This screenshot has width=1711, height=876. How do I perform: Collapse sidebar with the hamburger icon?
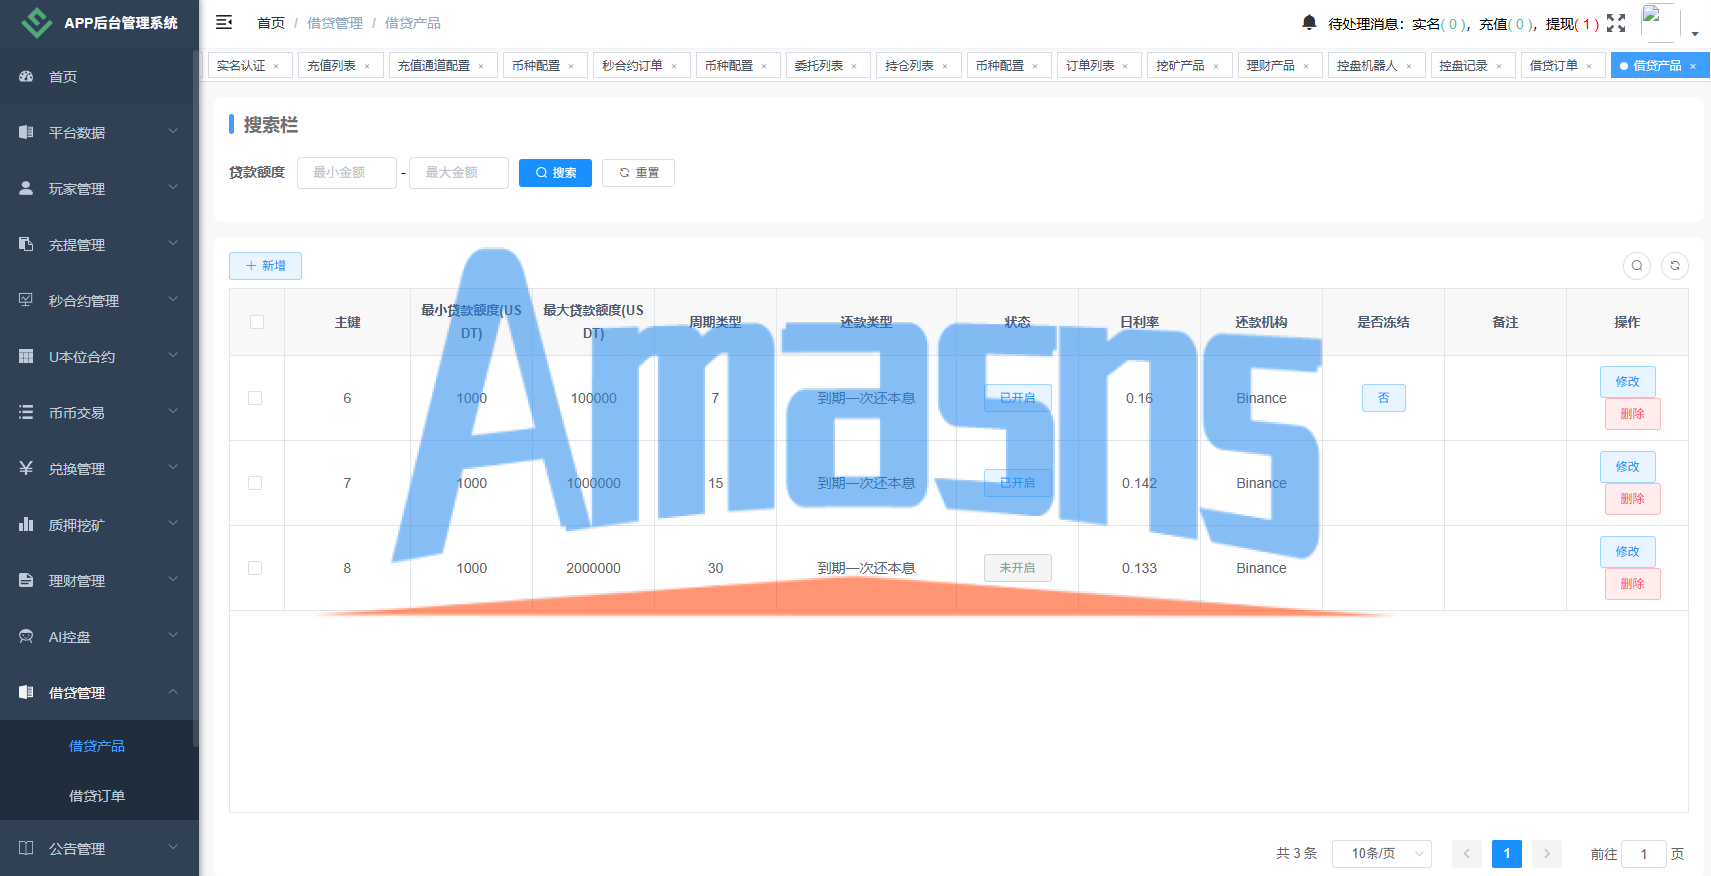(x=224, y=22)
